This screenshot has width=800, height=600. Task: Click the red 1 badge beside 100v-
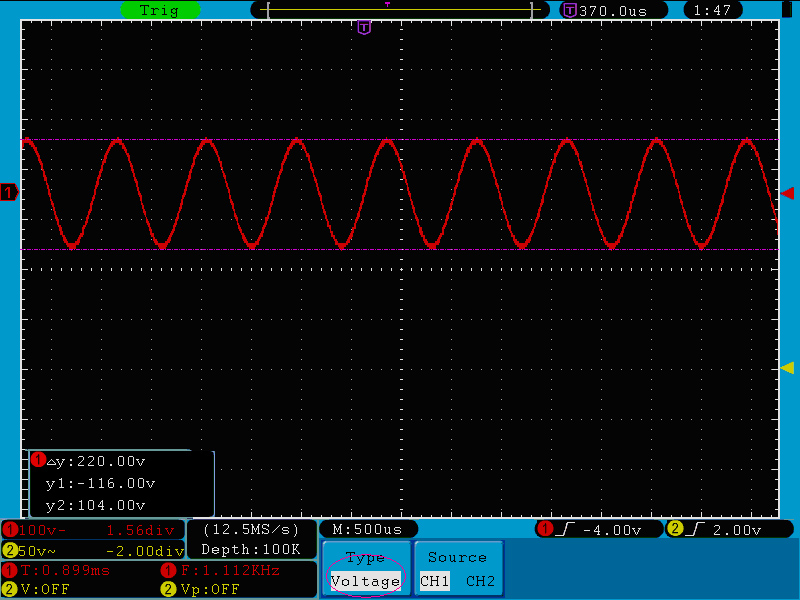pyautogui.click(x=9, y=530)
